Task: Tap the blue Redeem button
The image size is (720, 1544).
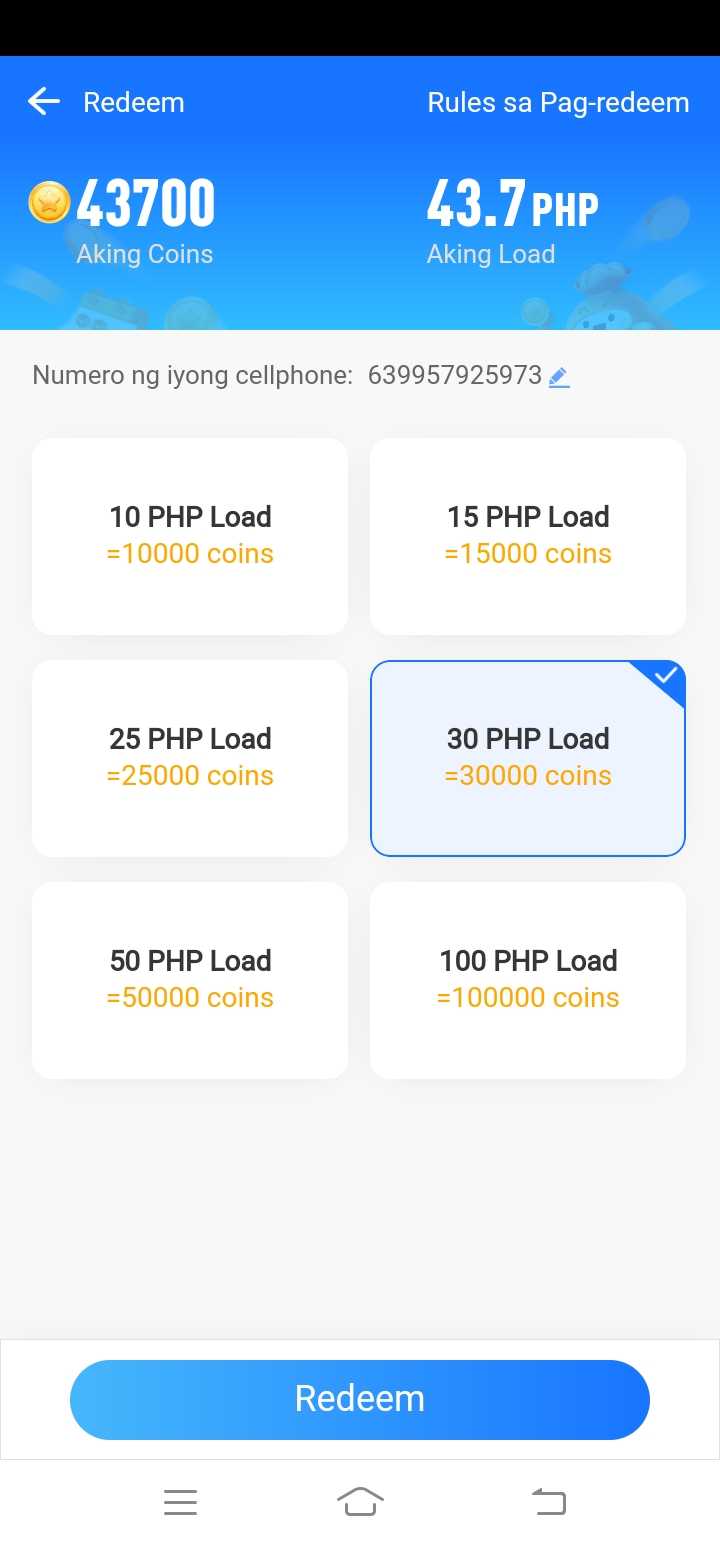Action: tap(360, 1399)
